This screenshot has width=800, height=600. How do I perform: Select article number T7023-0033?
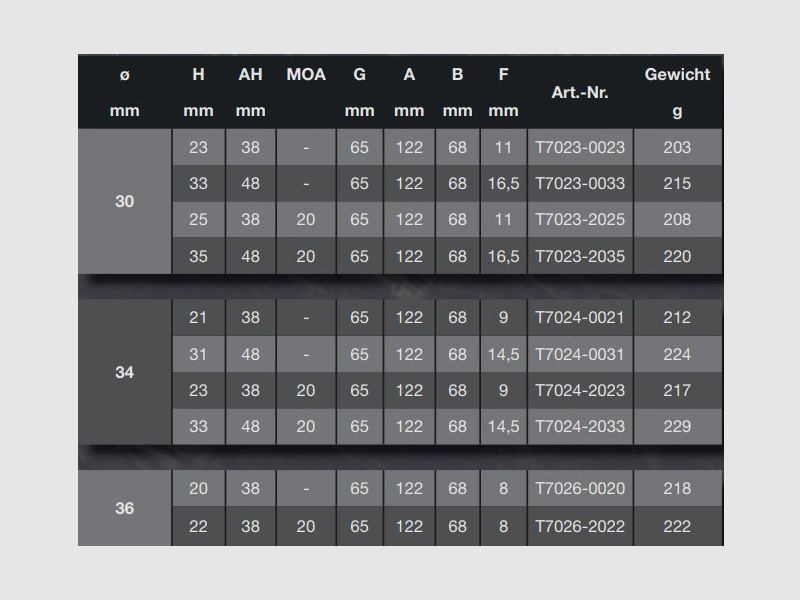(580, 184)
